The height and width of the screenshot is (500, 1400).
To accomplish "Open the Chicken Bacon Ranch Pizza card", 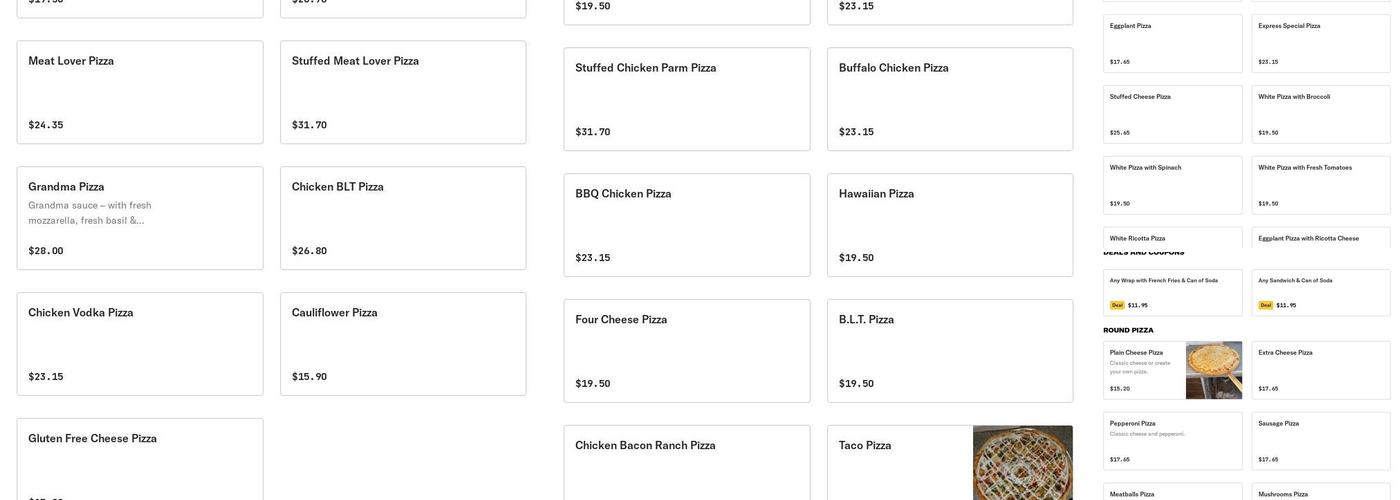I will (x=687, y=463).
